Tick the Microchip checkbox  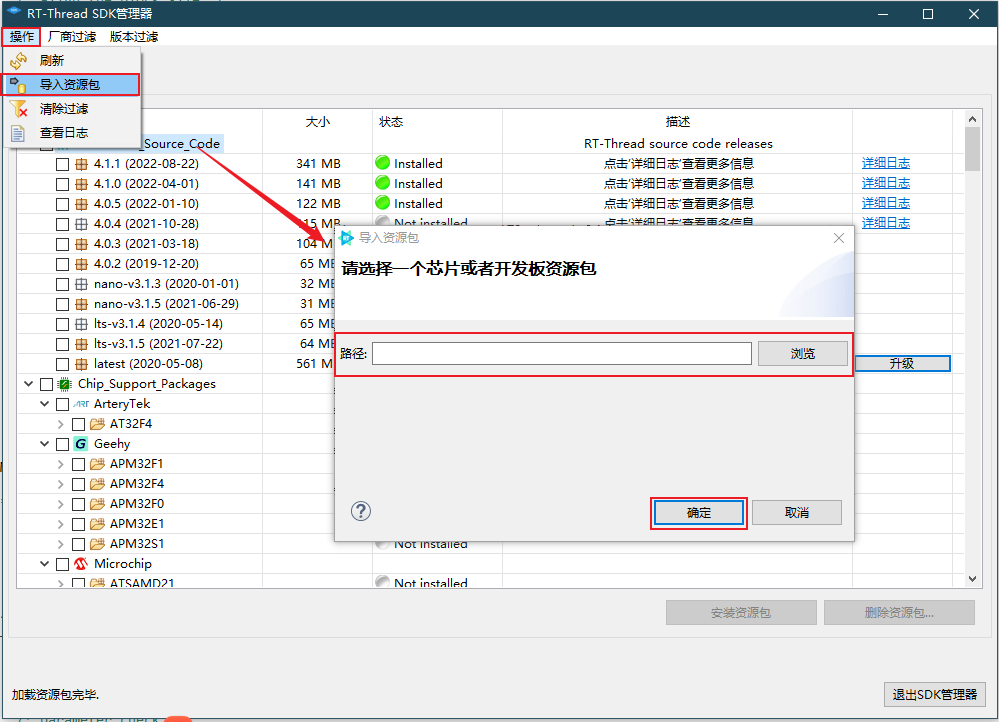tap(62, 564)
